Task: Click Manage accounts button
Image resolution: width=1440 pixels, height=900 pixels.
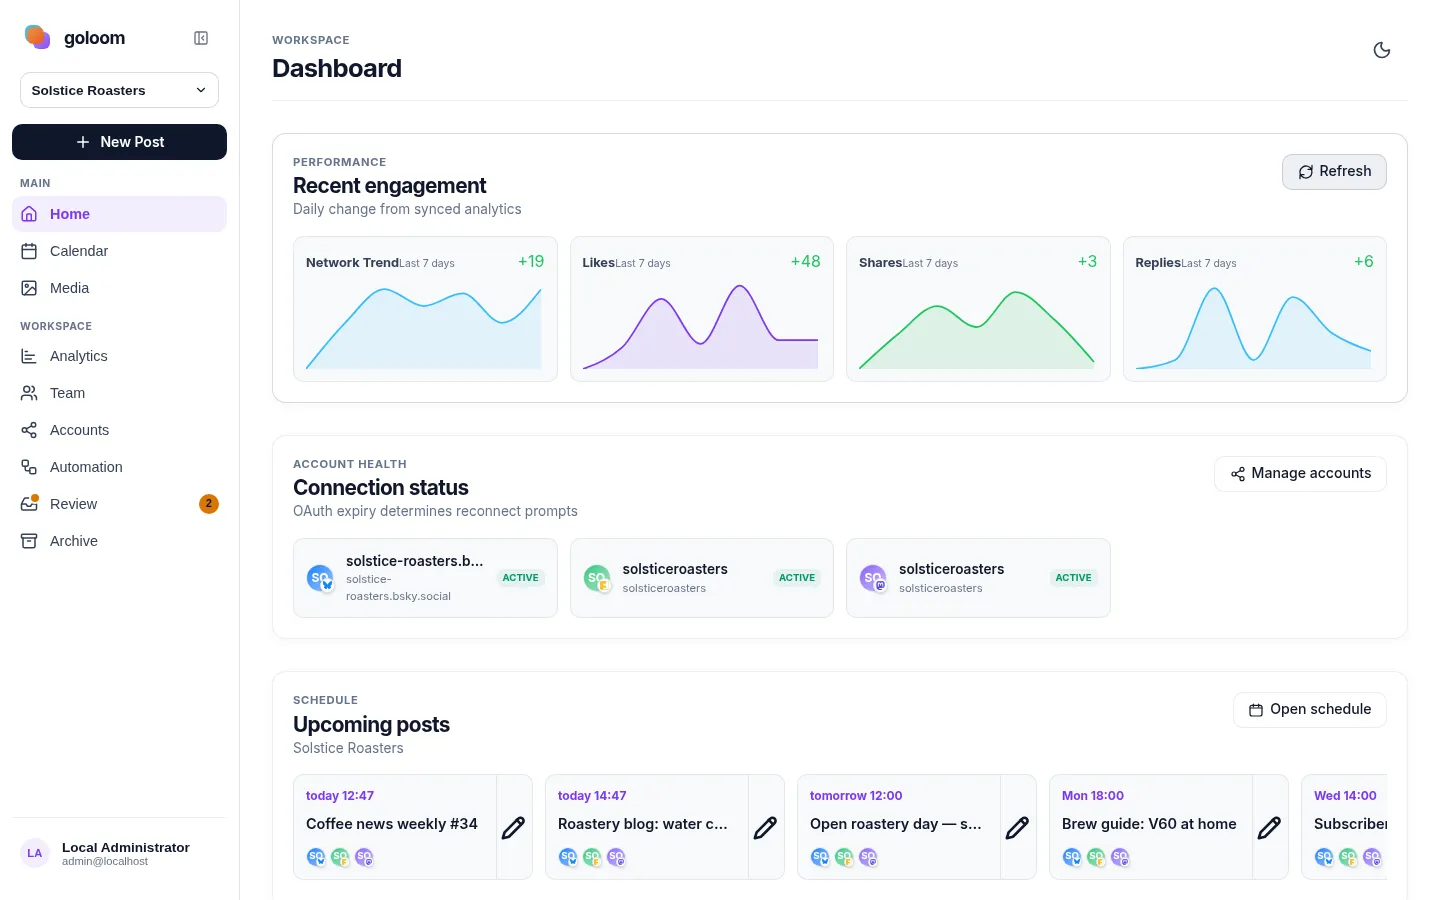Action: click(1300, 474)
